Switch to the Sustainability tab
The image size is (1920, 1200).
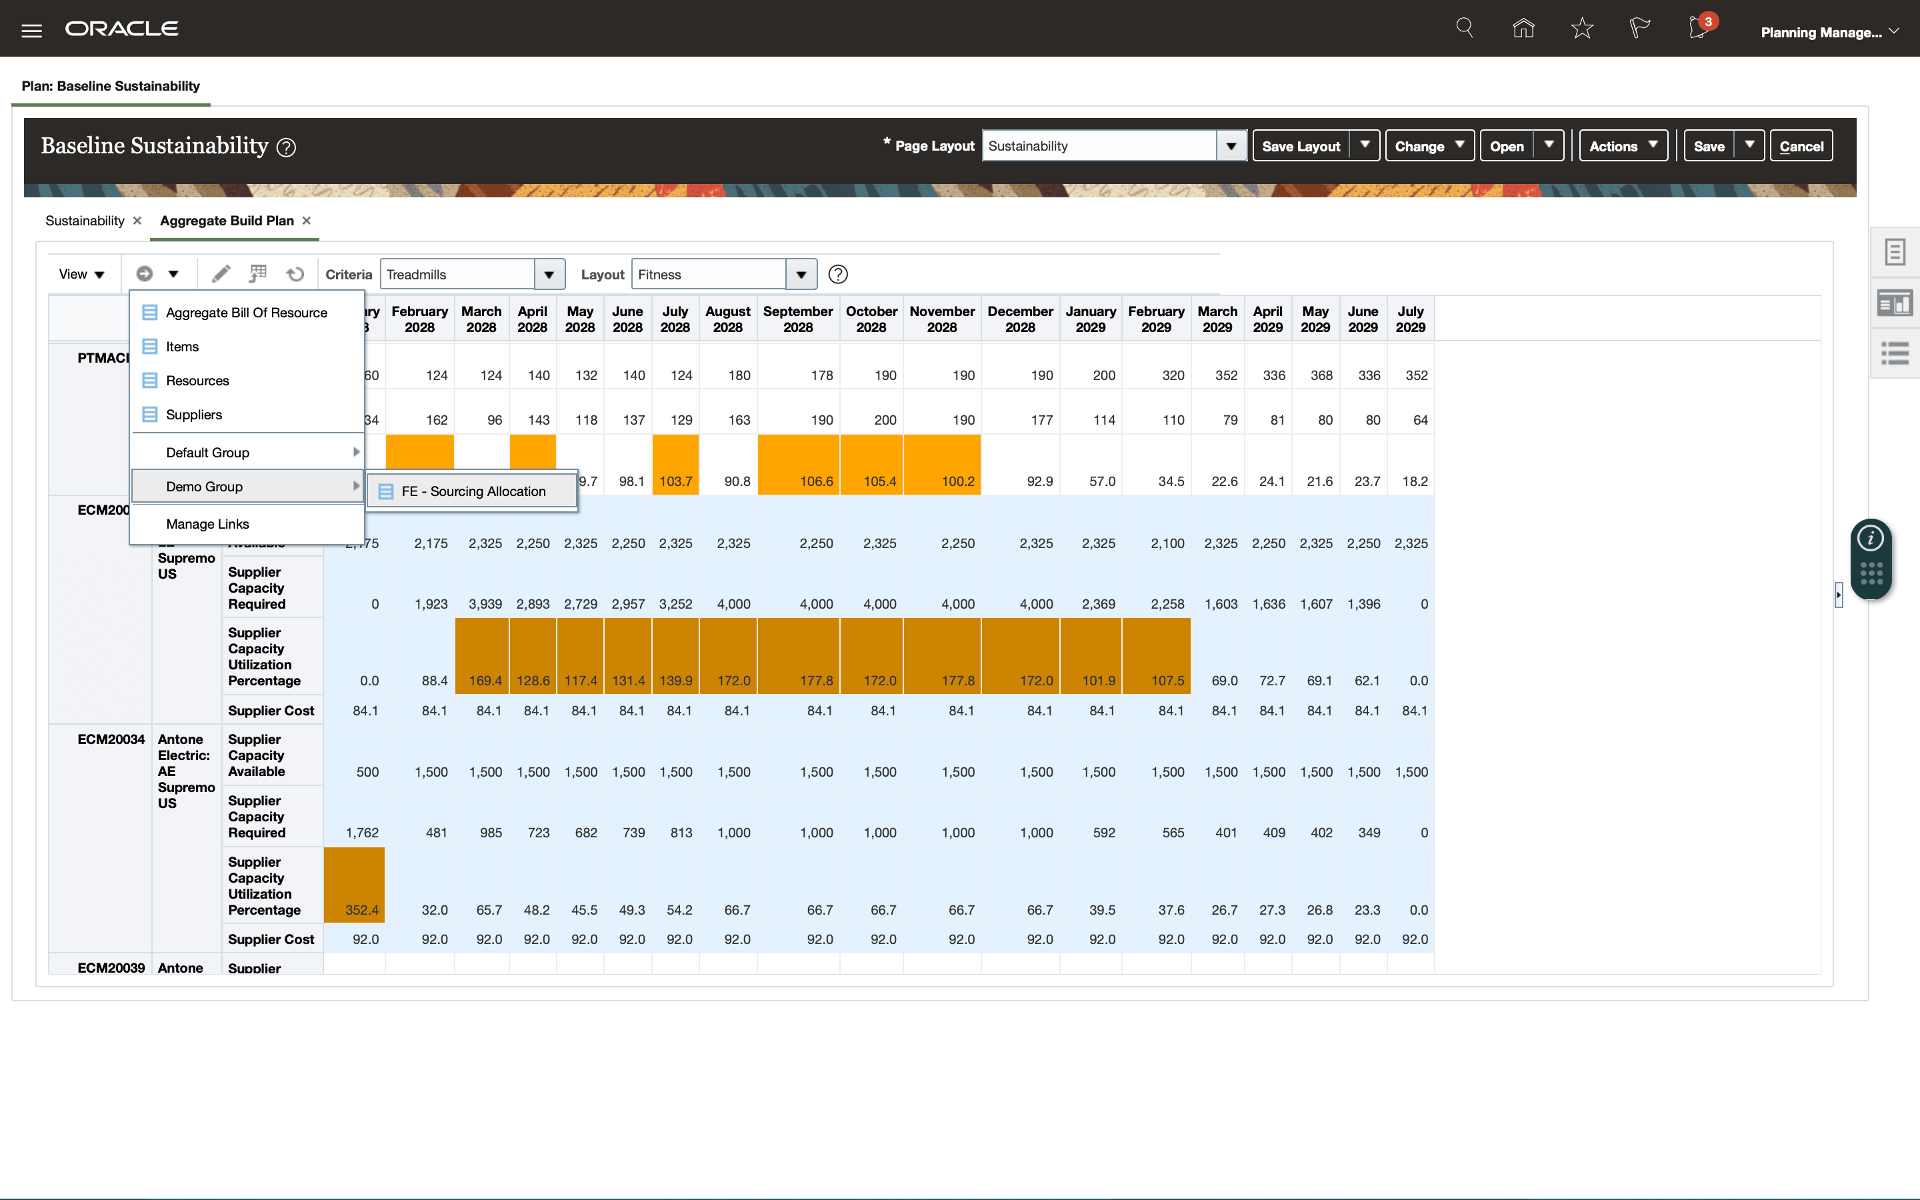pyautogui.click(x=85, y=221)
